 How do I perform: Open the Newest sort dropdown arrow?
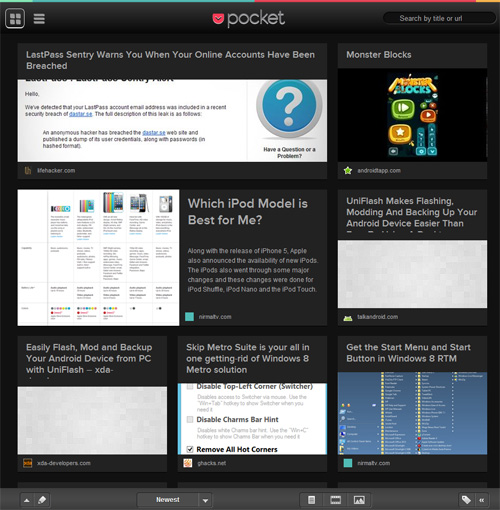click(205, 500)
